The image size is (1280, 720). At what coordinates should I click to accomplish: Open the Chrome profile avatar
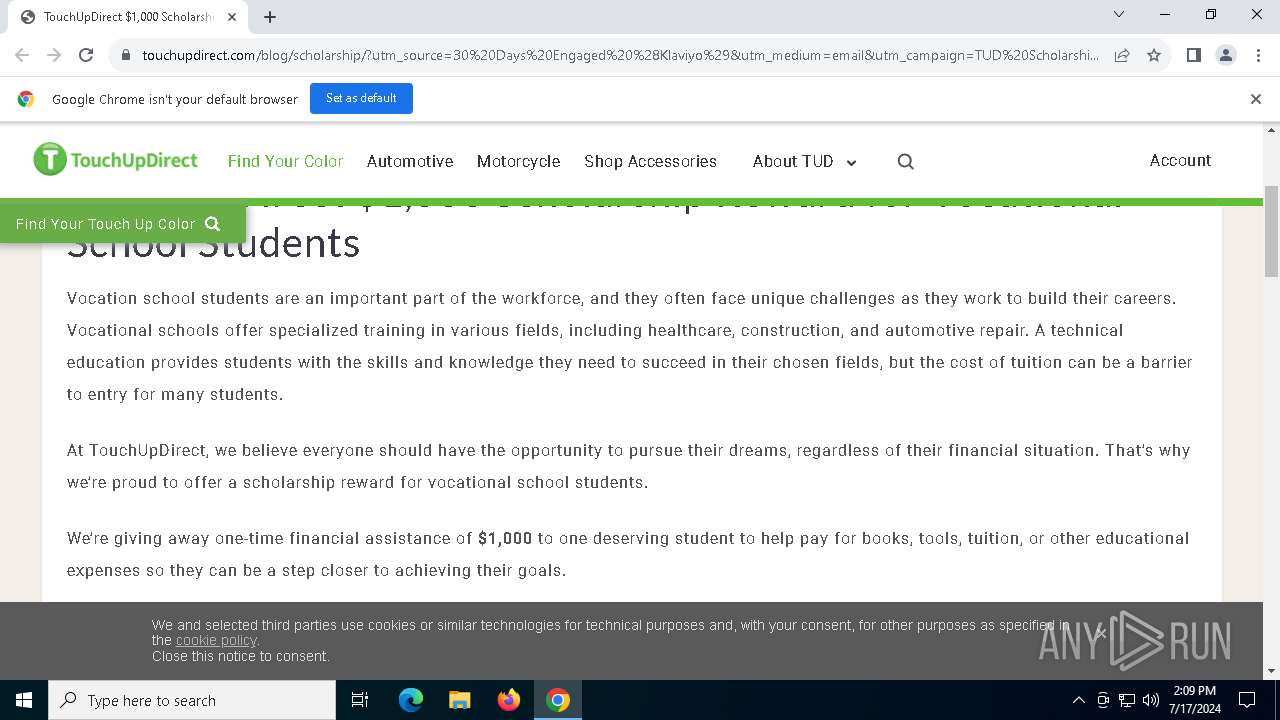click(1226, 55)
